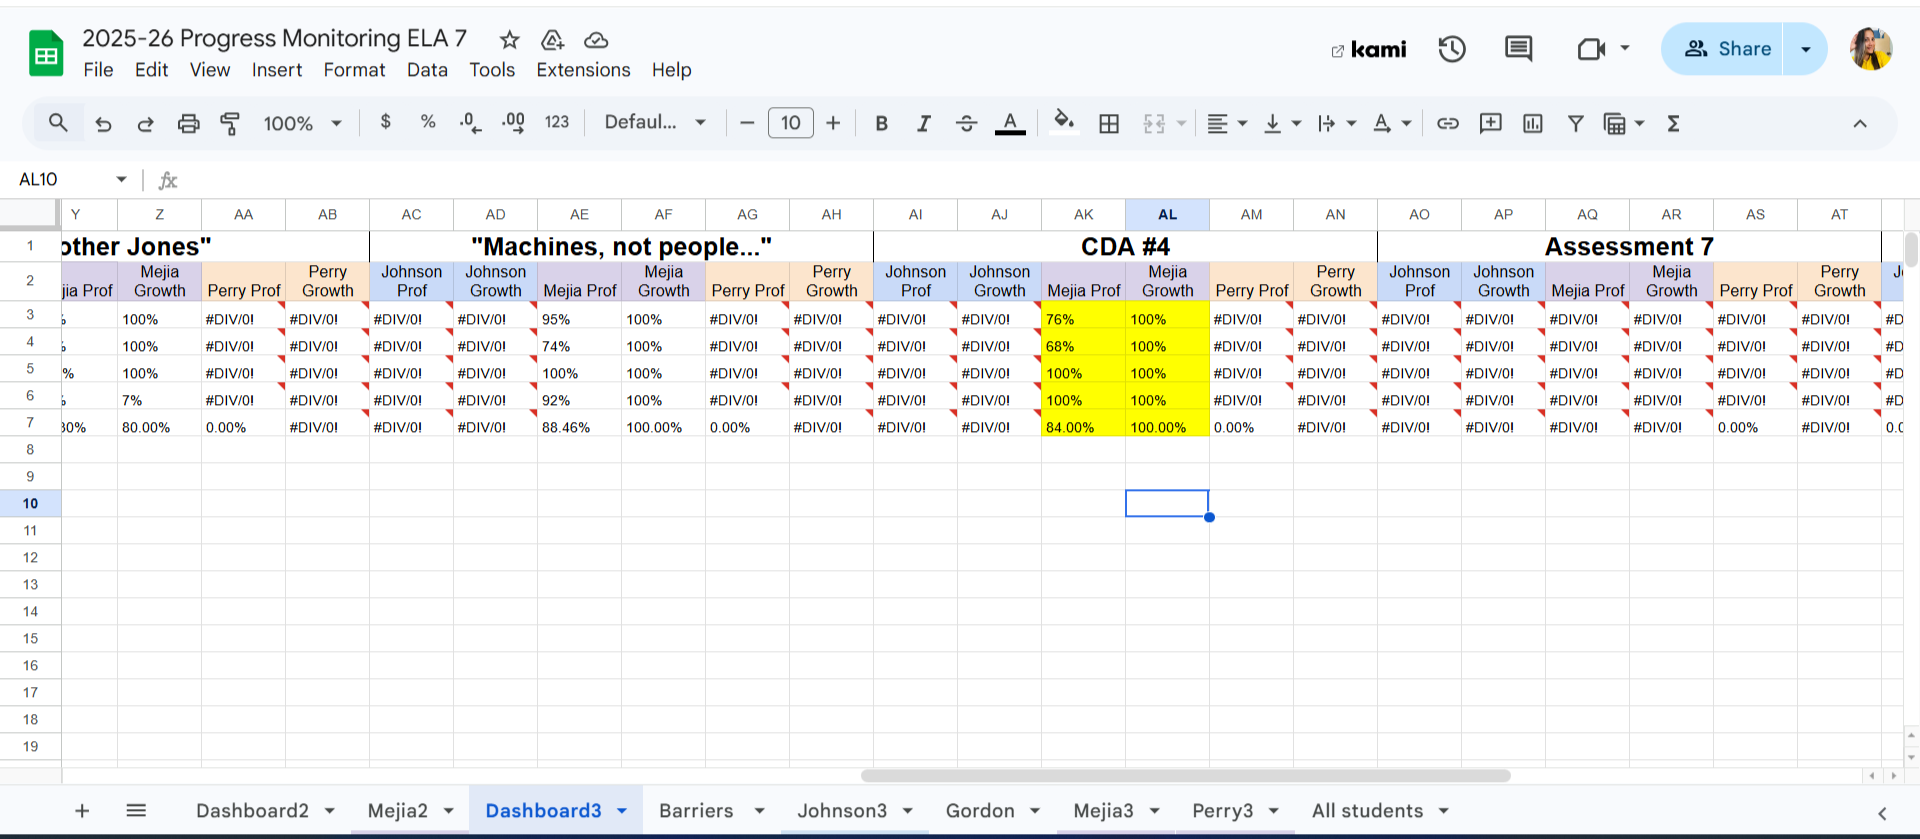The height and width of the screenshot is (839, 1920).
Task: Open the comments panel icon
Action: (1518, 49)
